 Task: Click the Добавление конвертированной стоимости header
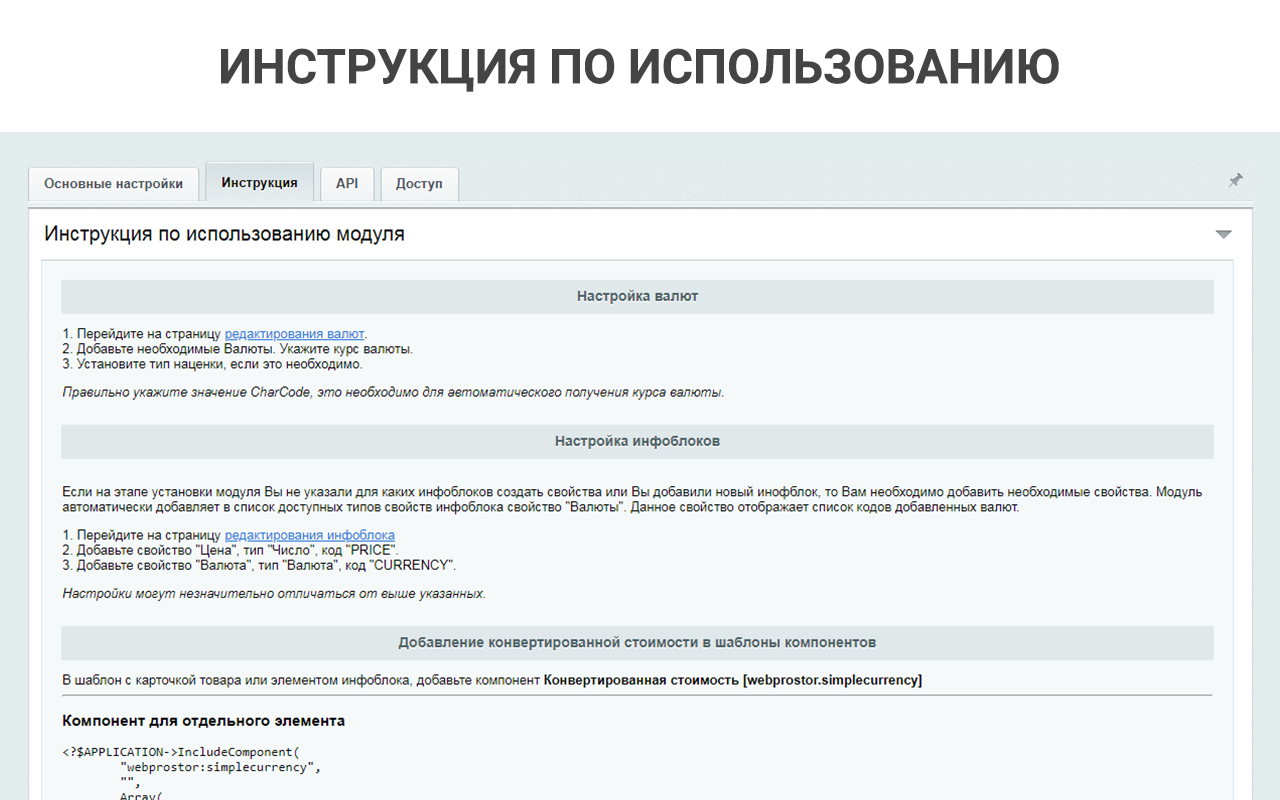pos(637,642)
